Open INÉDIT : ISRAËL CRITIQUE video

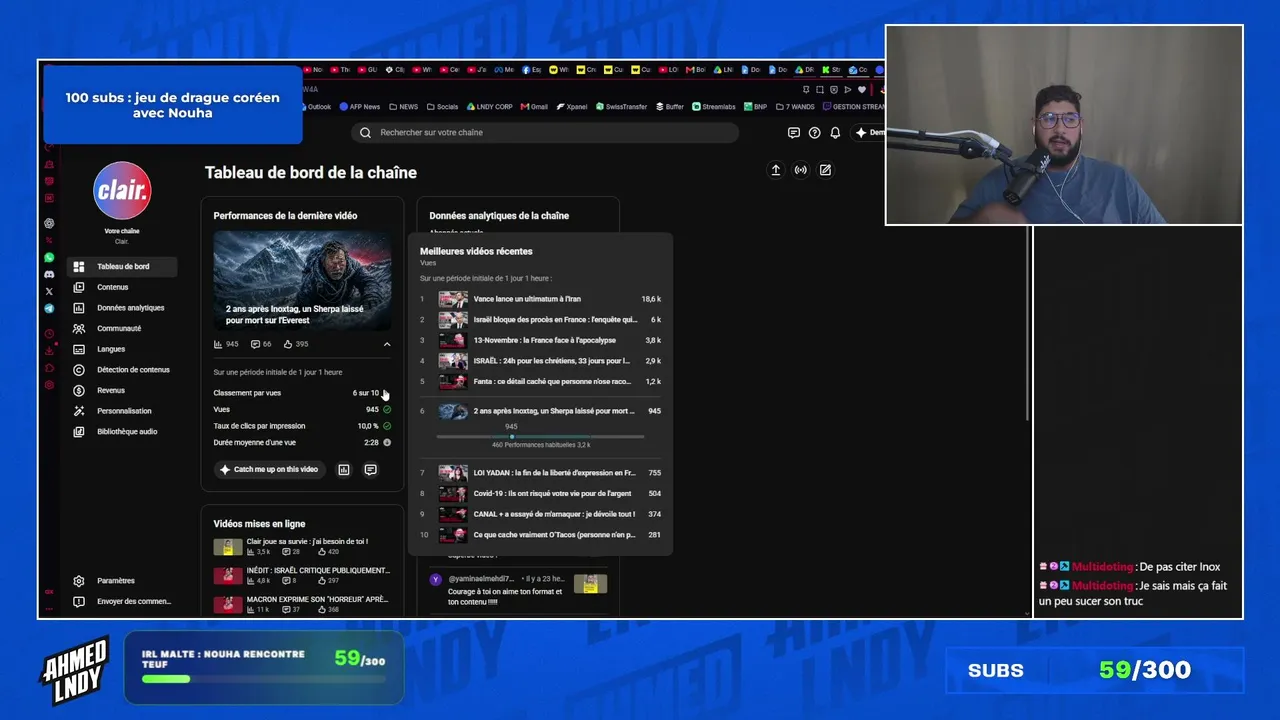pyautogui.click(x=302, y=575)
